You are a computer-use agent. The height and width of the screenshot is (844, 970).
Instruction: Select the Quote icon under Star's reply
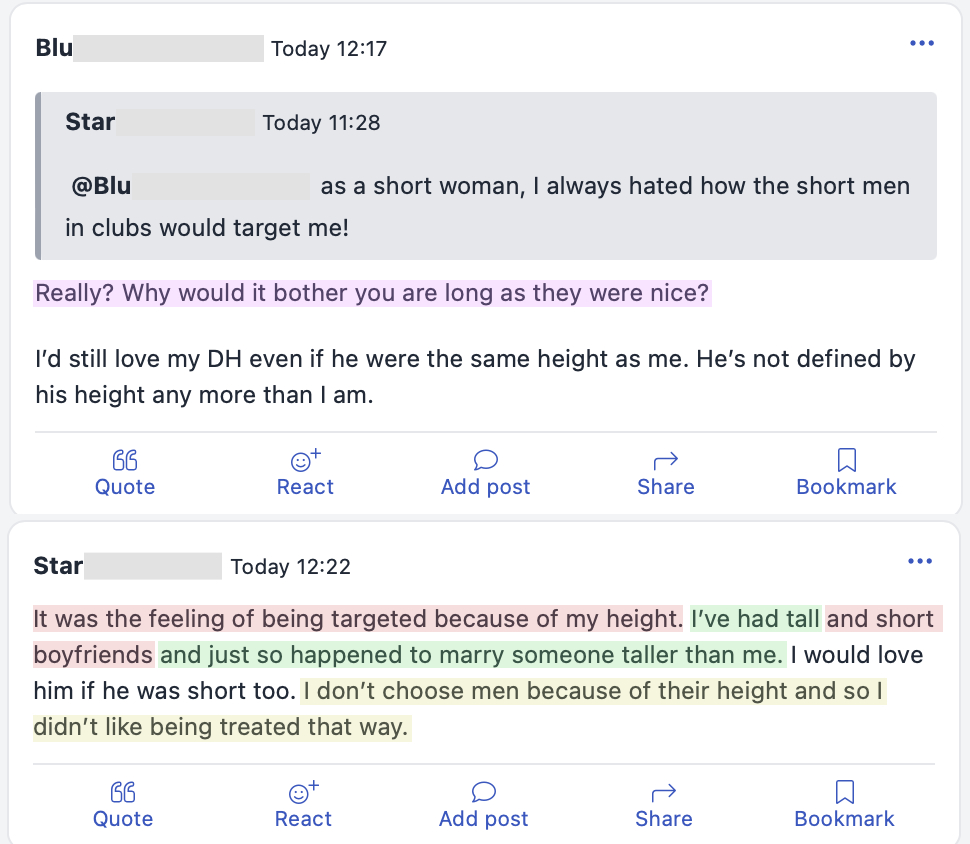[122, 791]
